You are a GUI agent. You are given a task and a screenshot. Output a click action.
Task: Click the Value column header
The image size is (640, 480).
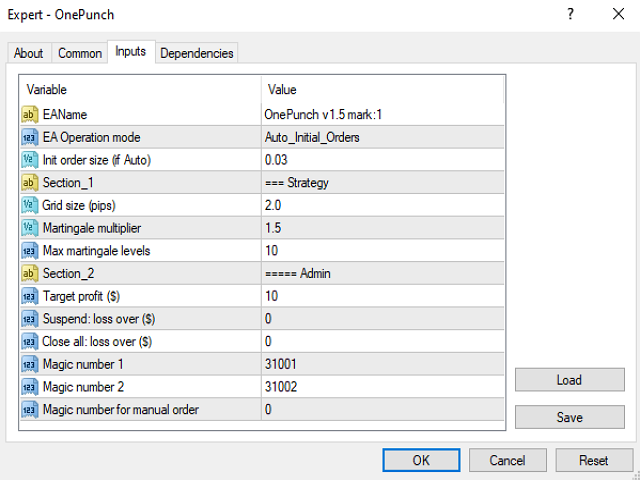[382, 89]
